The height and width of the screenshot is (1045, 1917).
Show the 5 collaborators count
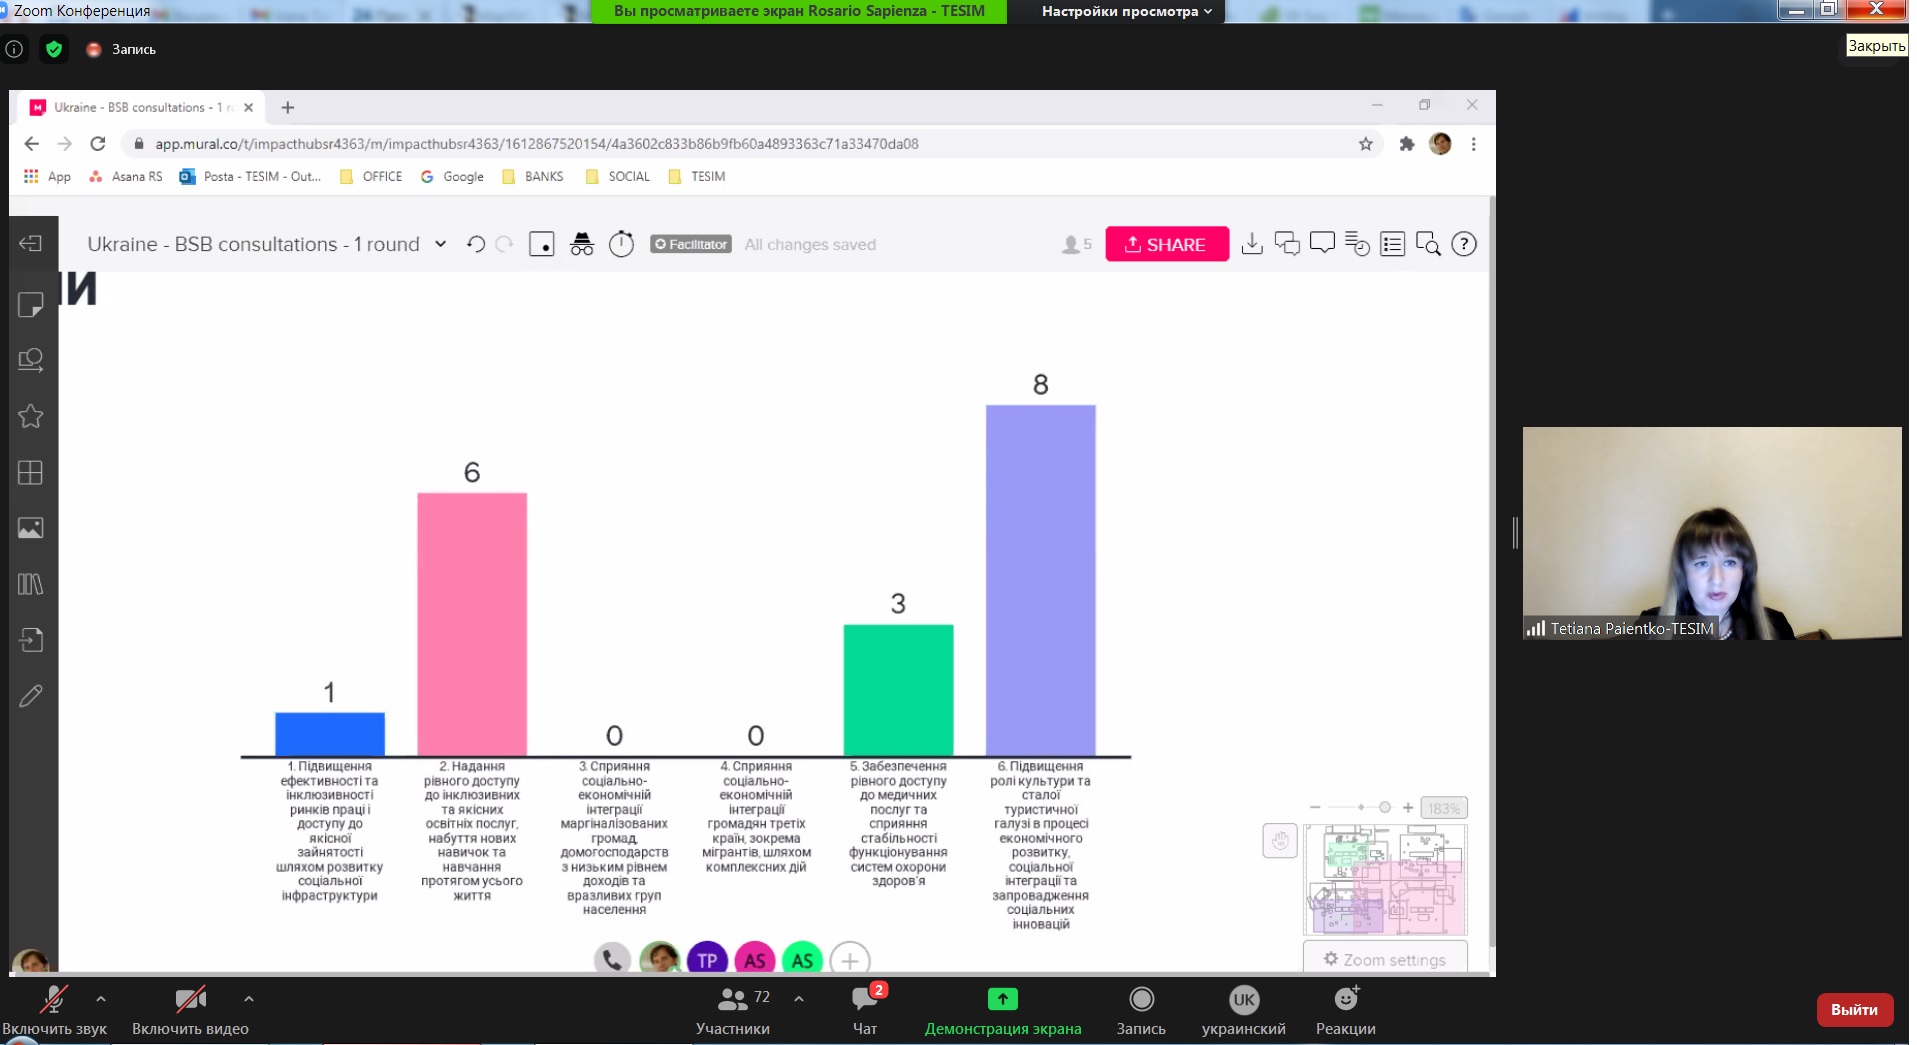(x=1077, y=244)
